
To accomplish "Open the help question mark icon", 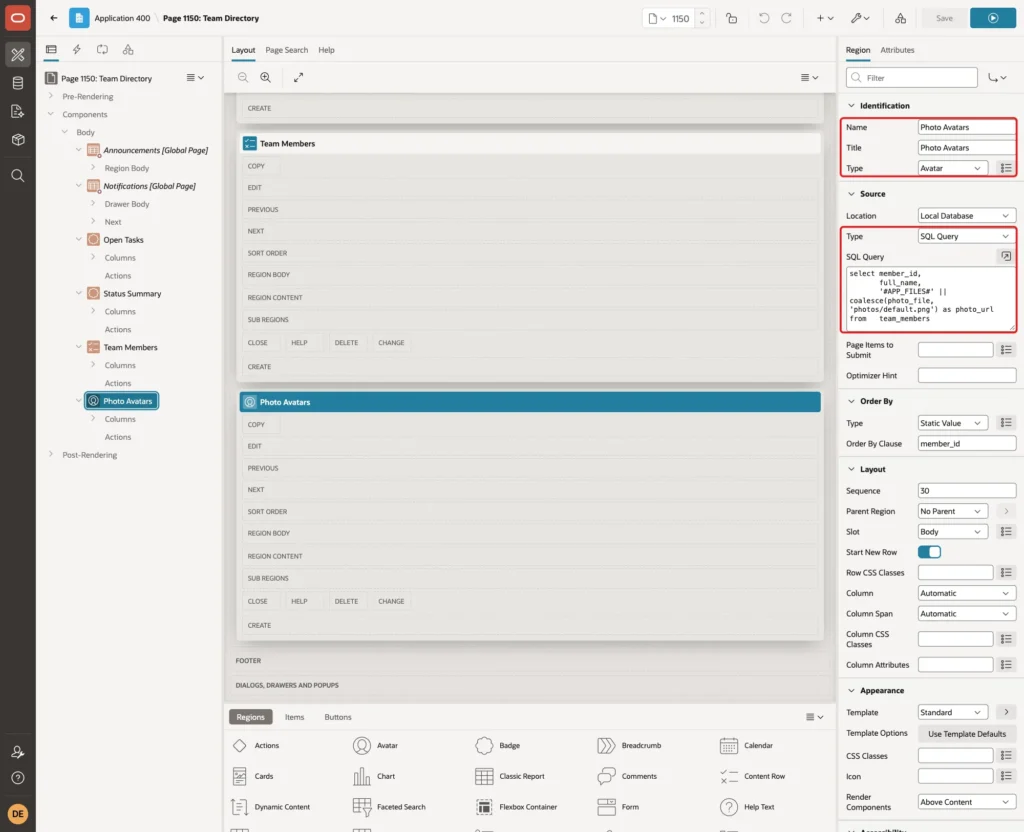I will click(x=18, y=778).
